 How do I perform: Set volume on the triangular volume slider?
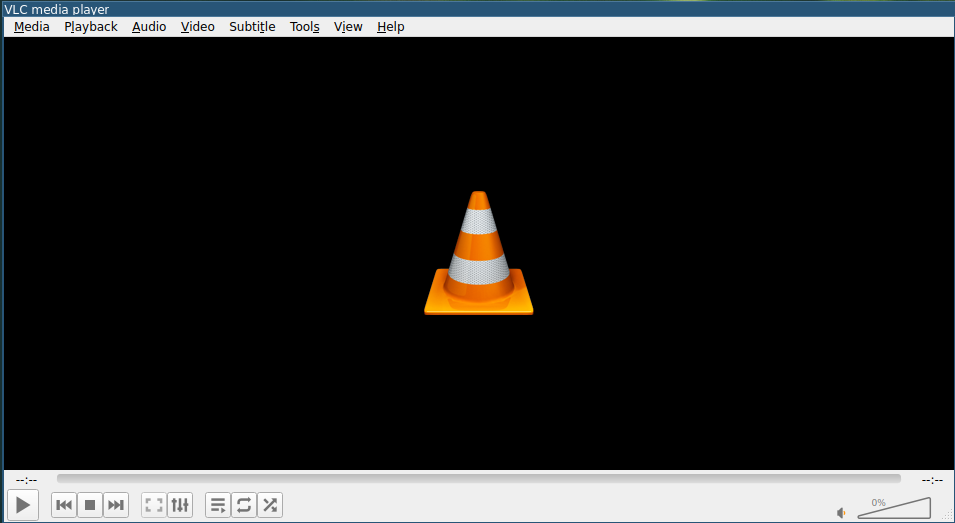click(894, 508)
